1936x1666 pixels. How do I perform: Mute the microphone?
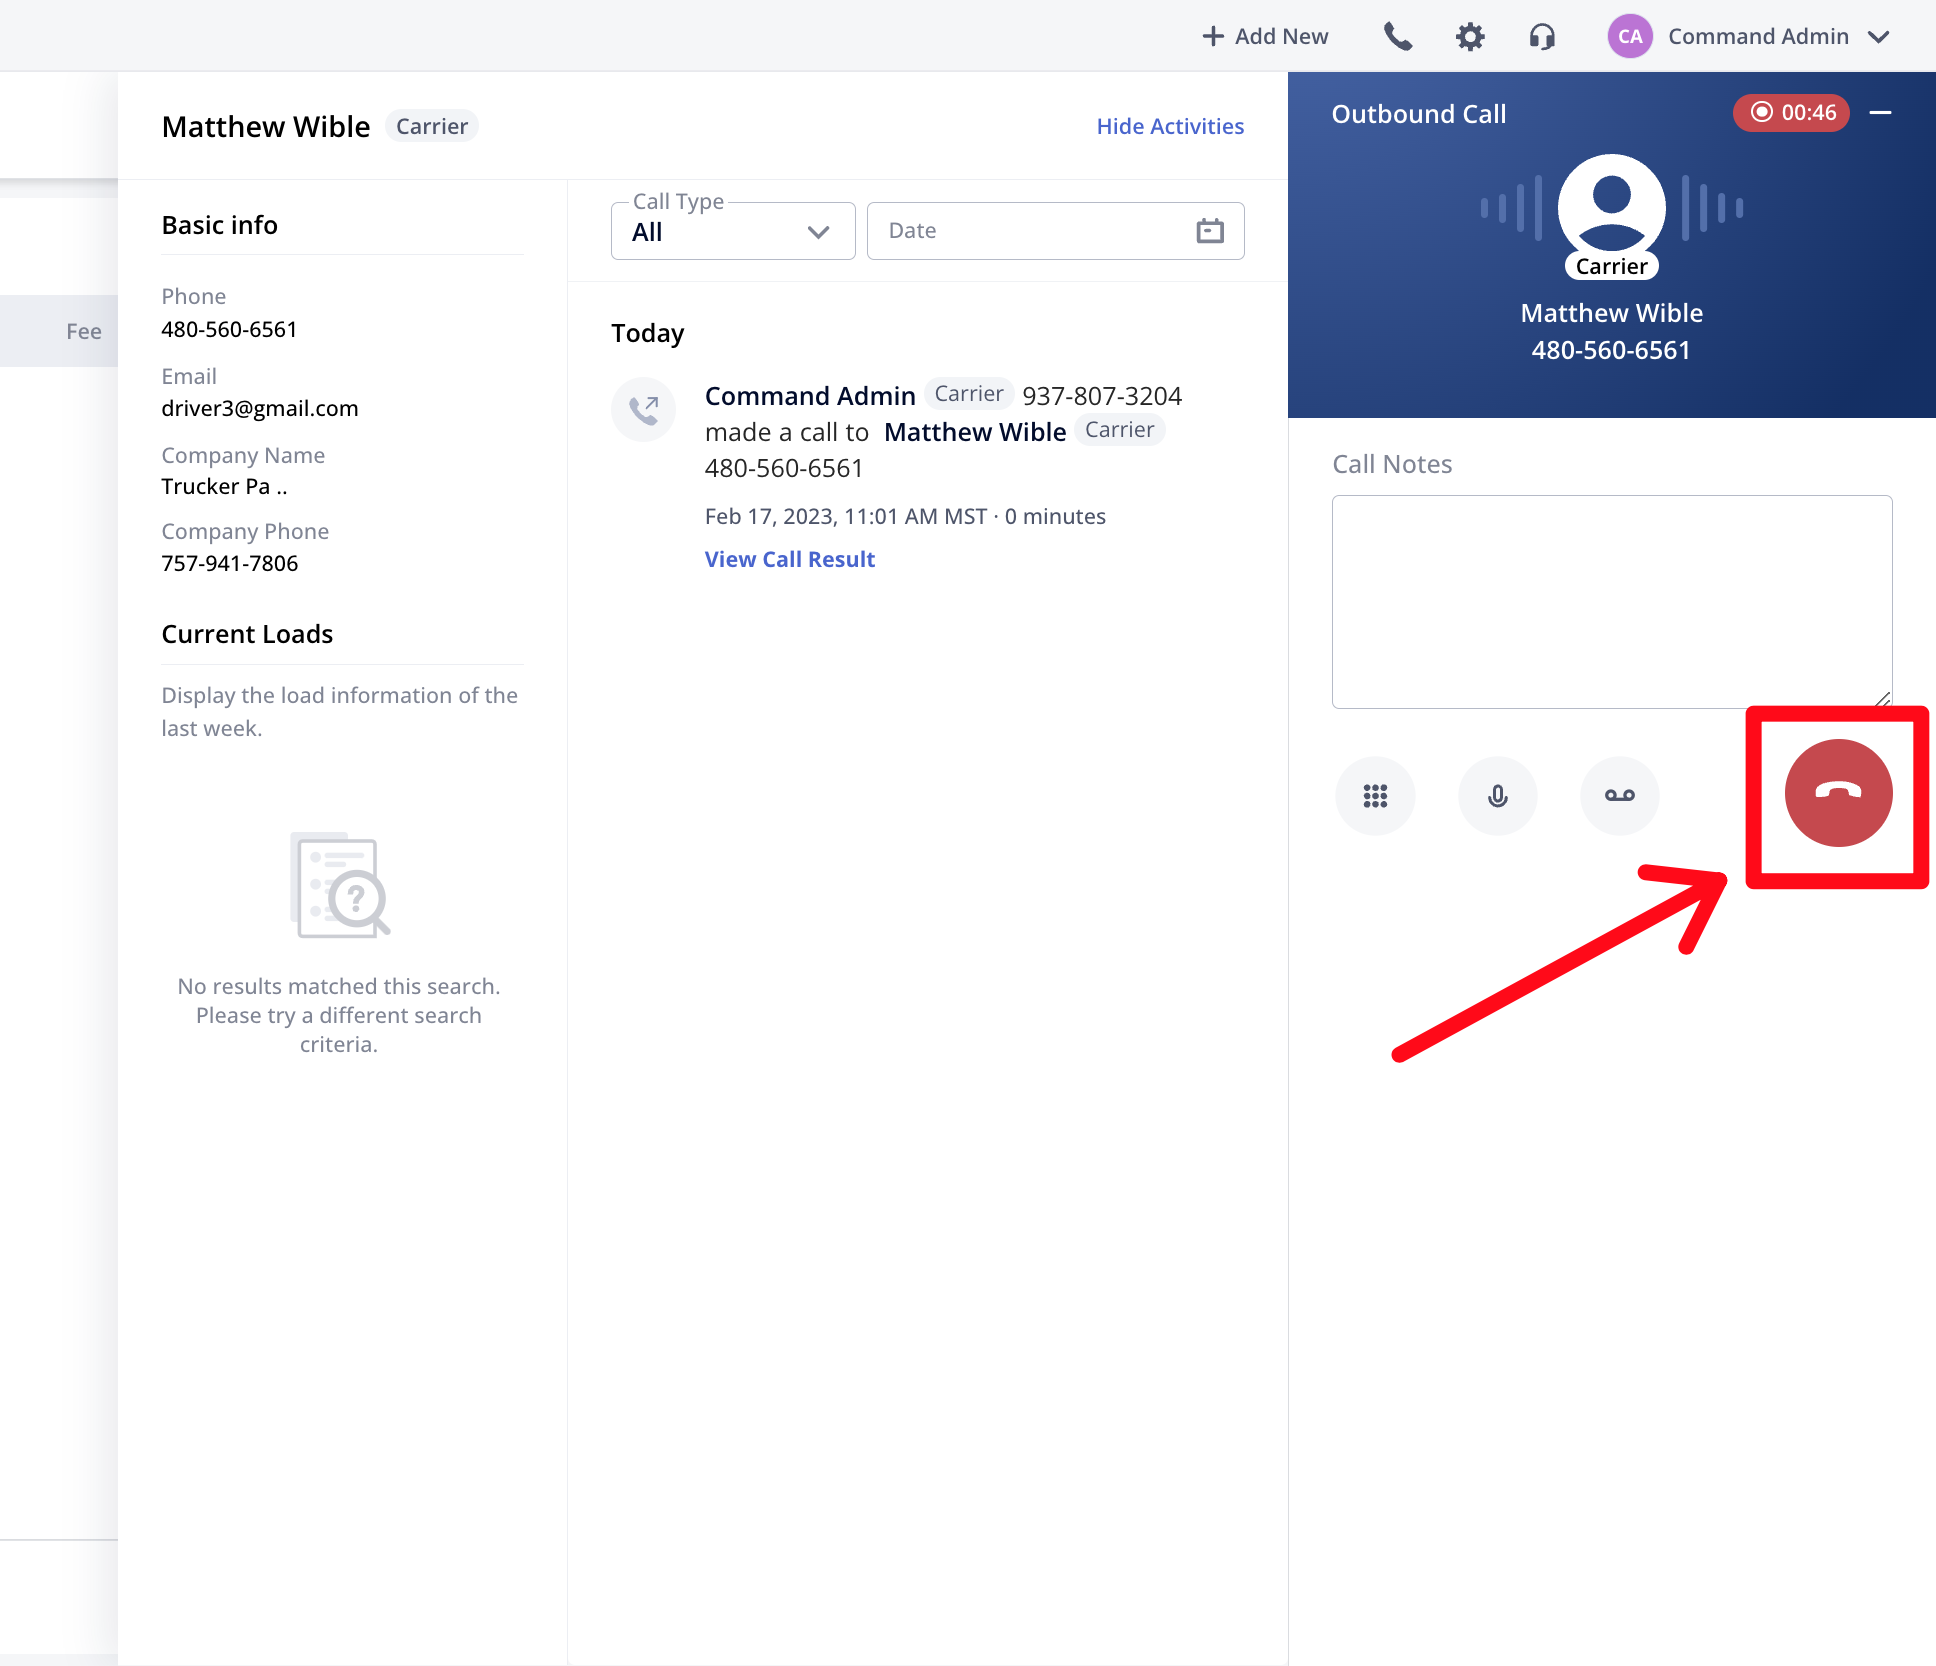pos(1497,796)
